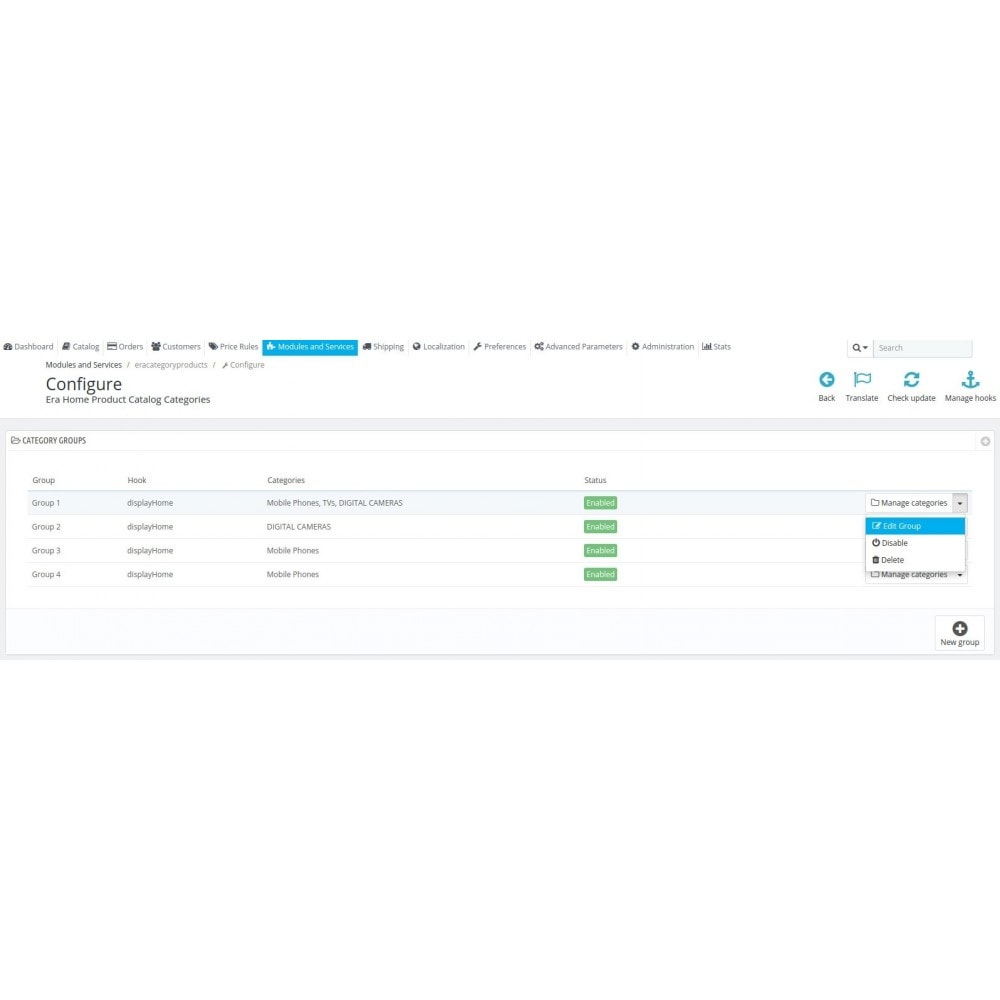Add a New group

coord(959,633)
